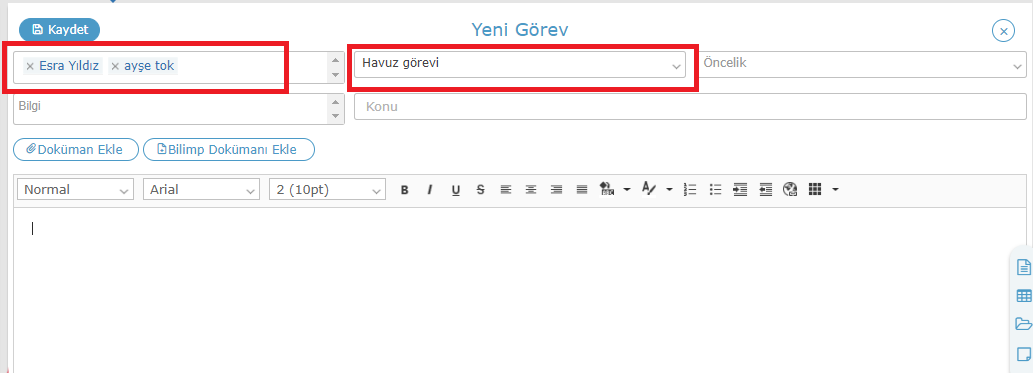1033x373 pixels.
Task: Apply strikethrough formatting
Action: [x=480, y=190]
